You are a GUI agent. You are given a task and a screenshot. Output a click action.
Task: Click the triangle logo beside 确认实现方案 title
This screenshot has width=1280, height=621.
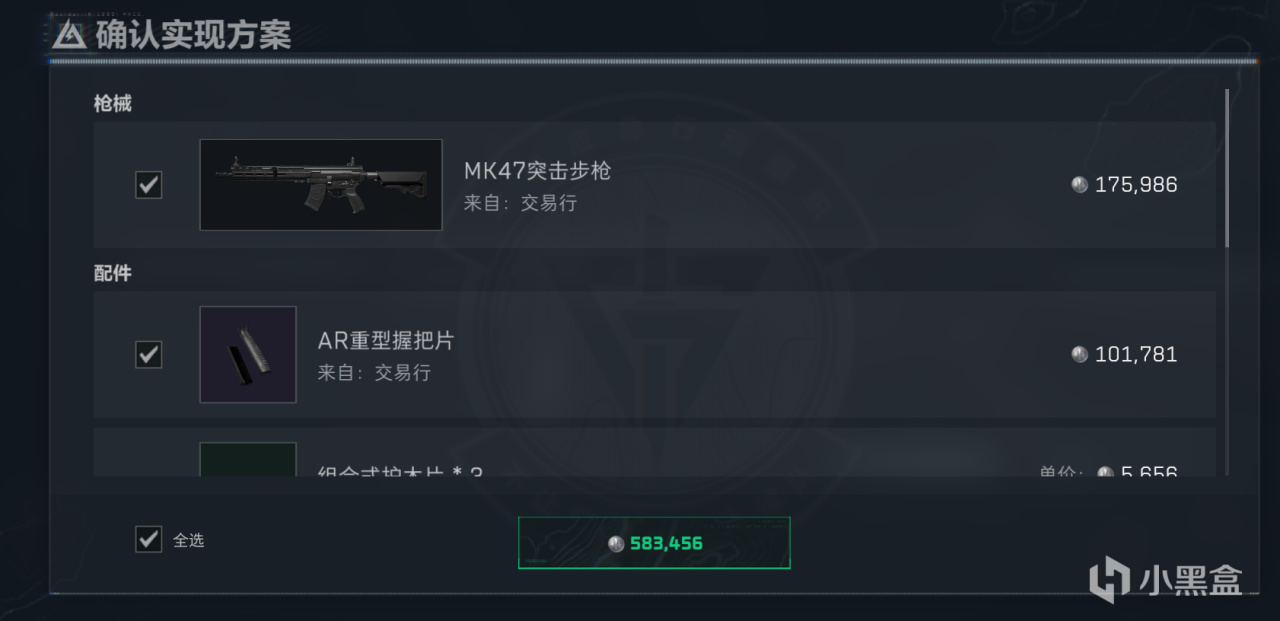(x=69, y=35)
